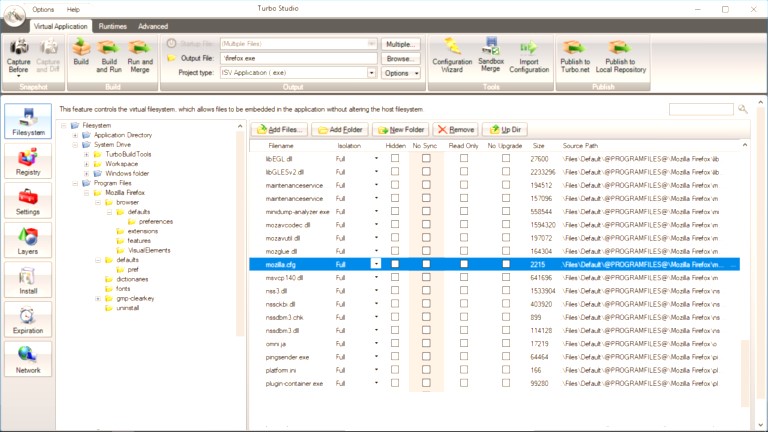This screenshot has width=768, height=432.
Task: Toggle Hidden checkbox for mozilla.cfg
Action: tap(395, 264)
